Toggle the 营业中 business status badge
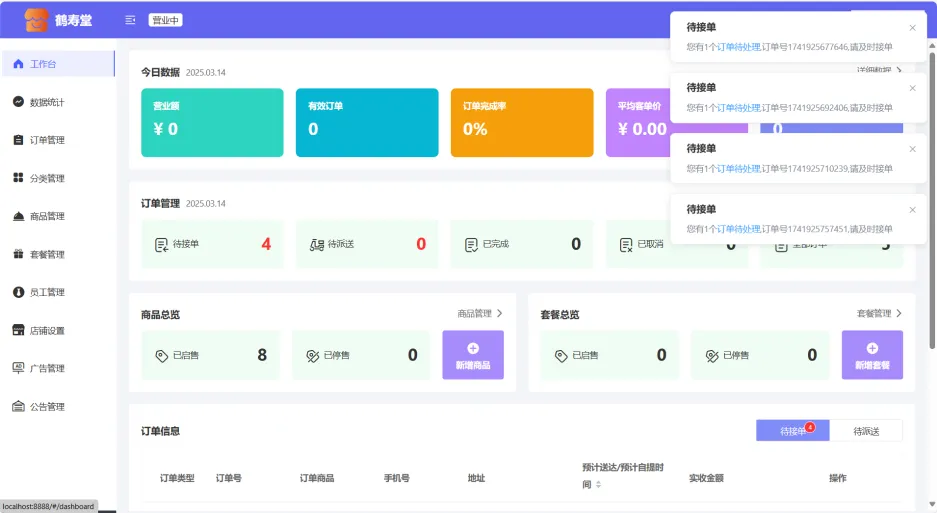Viewport: 937px width, 513px height. (x=165, y=20)
